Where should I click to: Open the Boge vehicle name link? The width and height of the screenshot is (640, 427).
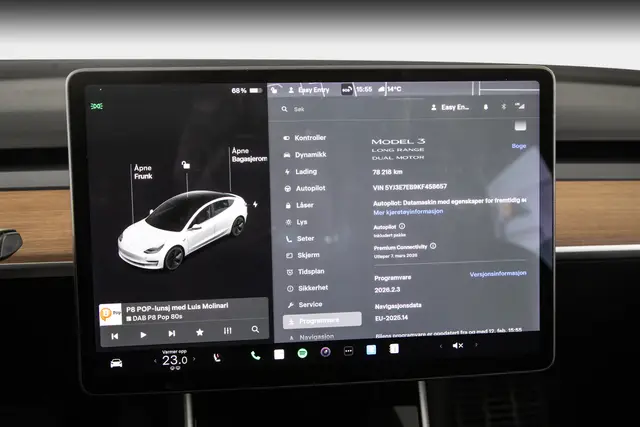click(519, 146)
